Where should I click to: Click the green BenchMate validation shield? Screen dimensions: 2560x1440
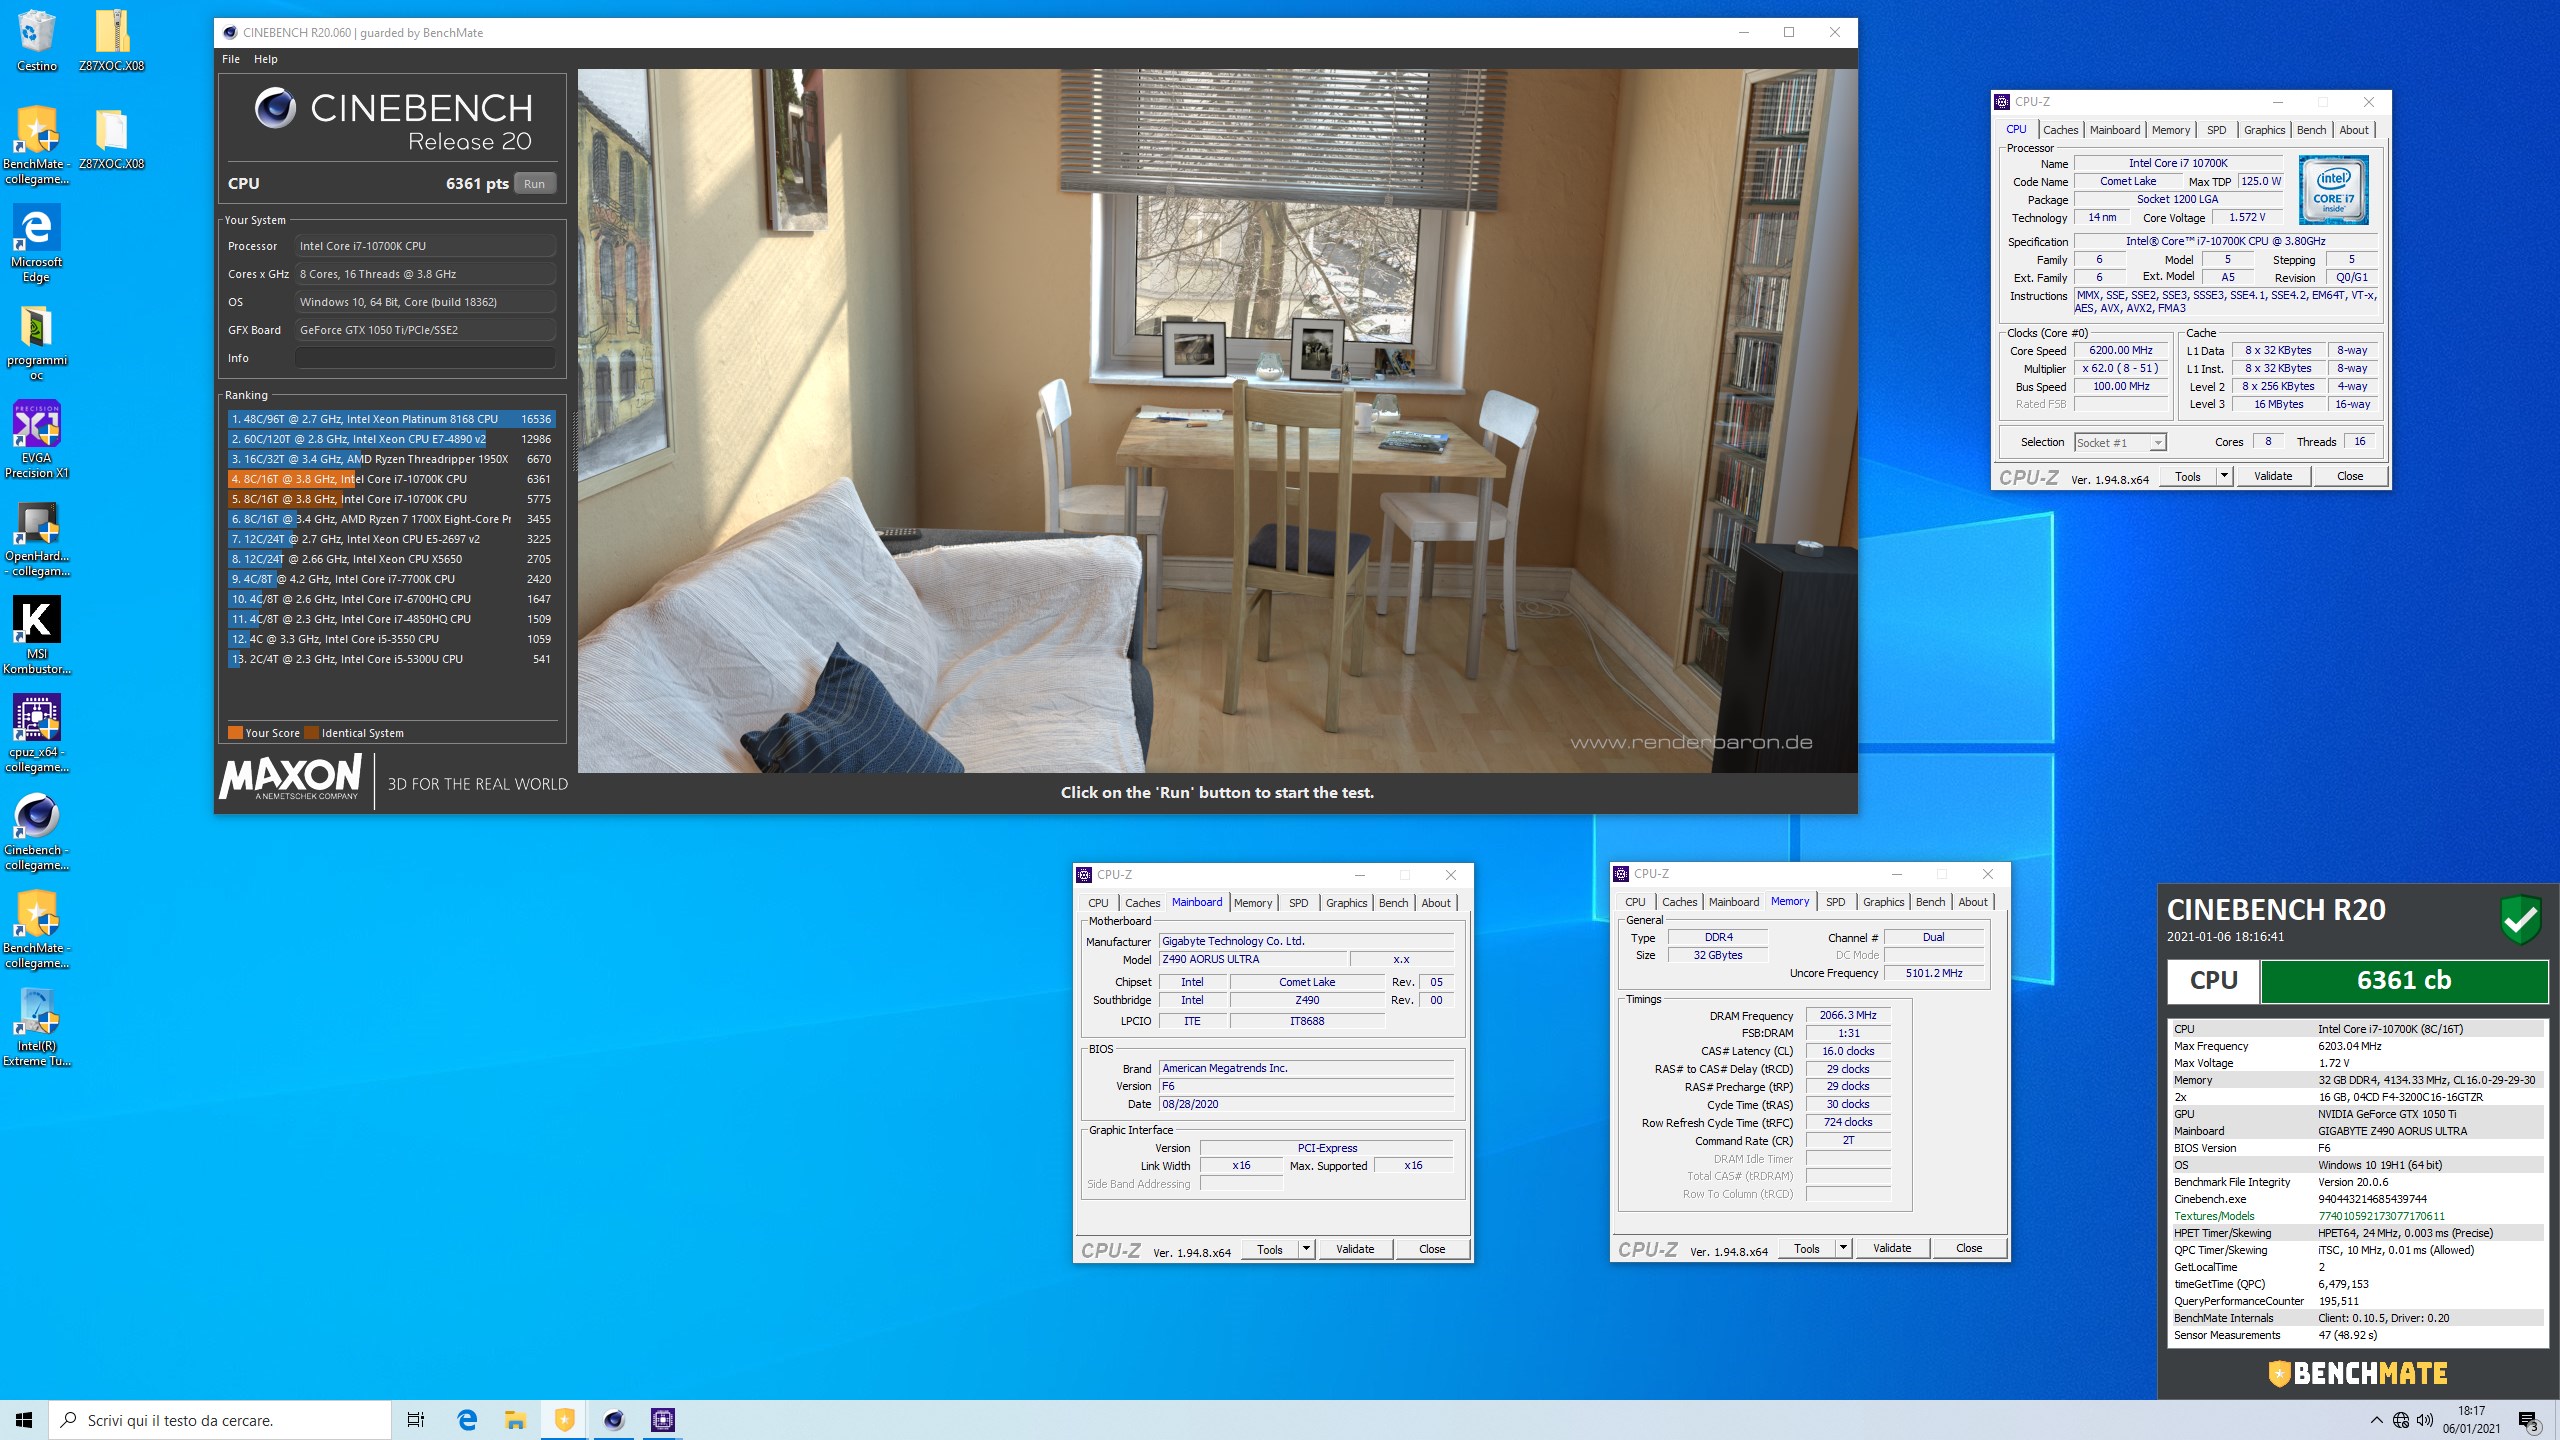tap(2520, 919)
